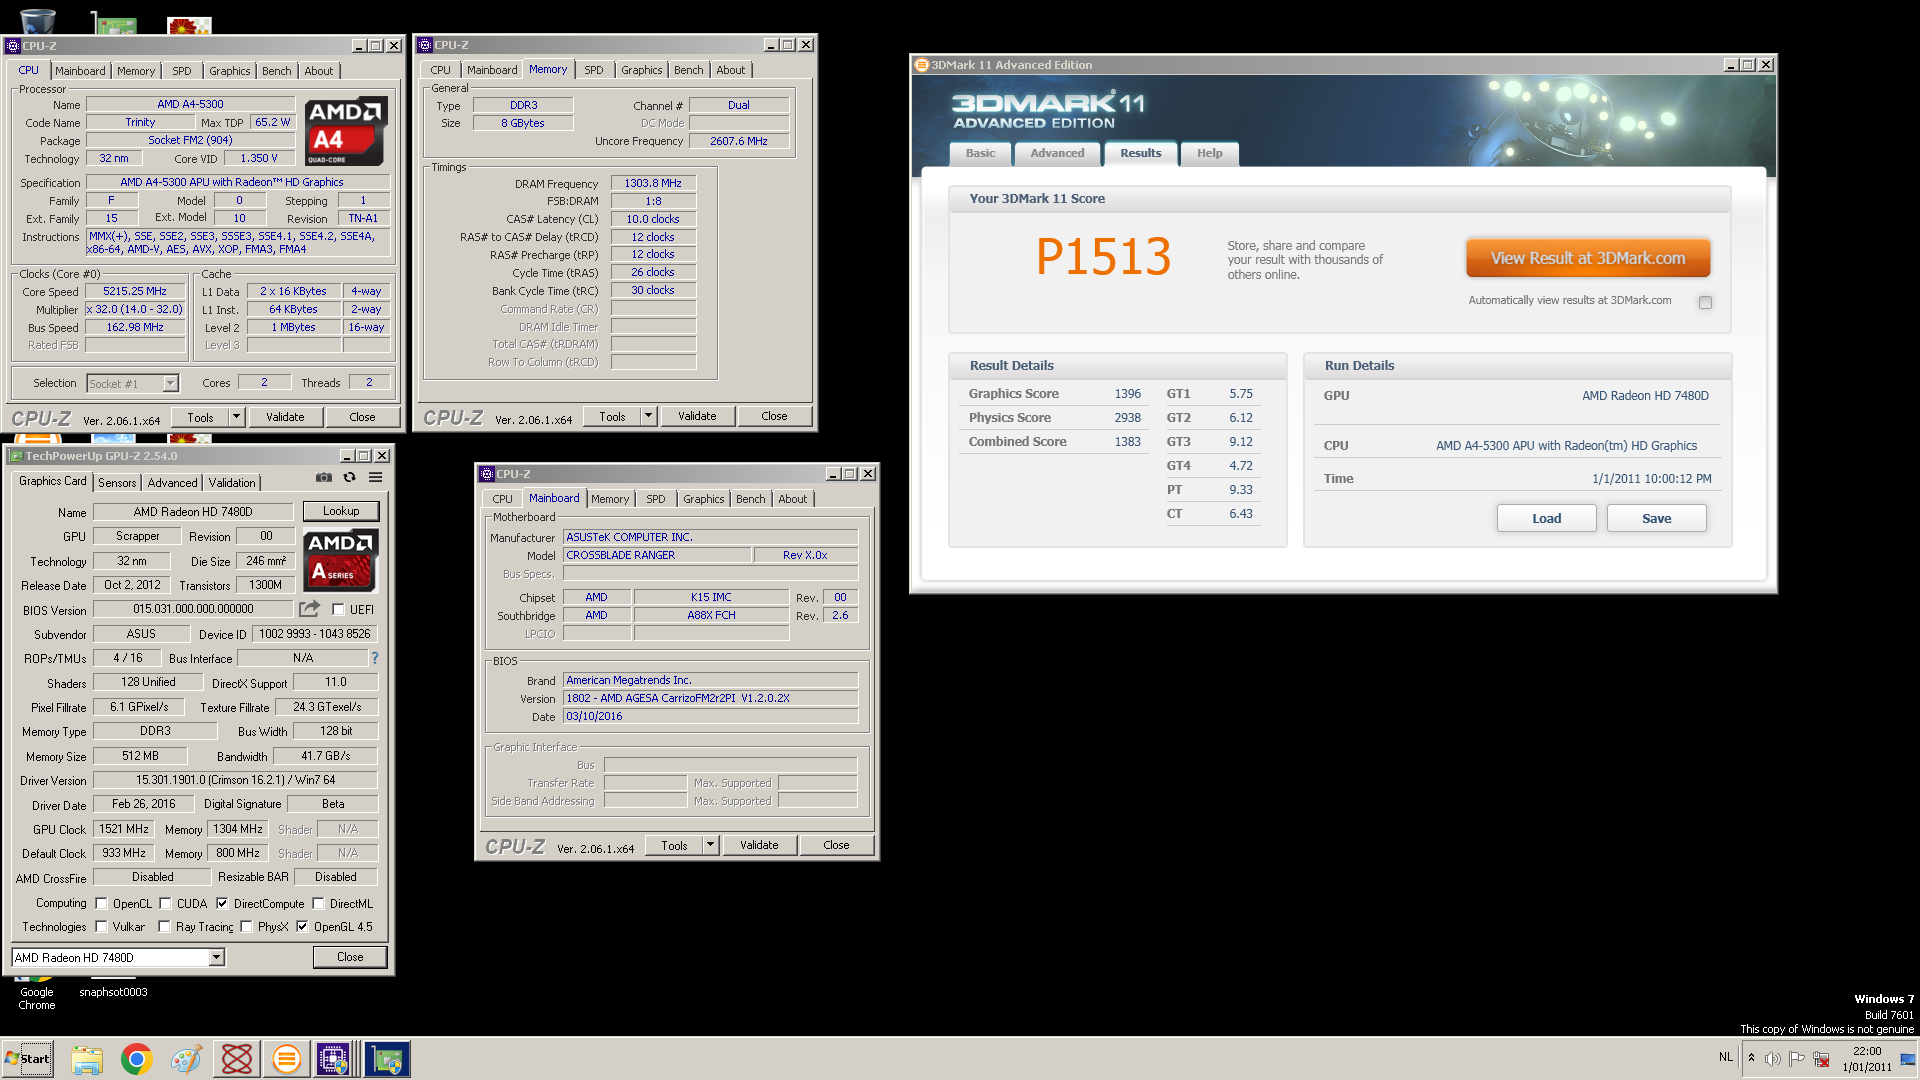Toggle the OpenGL 4.5 checkbox

[x=302, y=926]
